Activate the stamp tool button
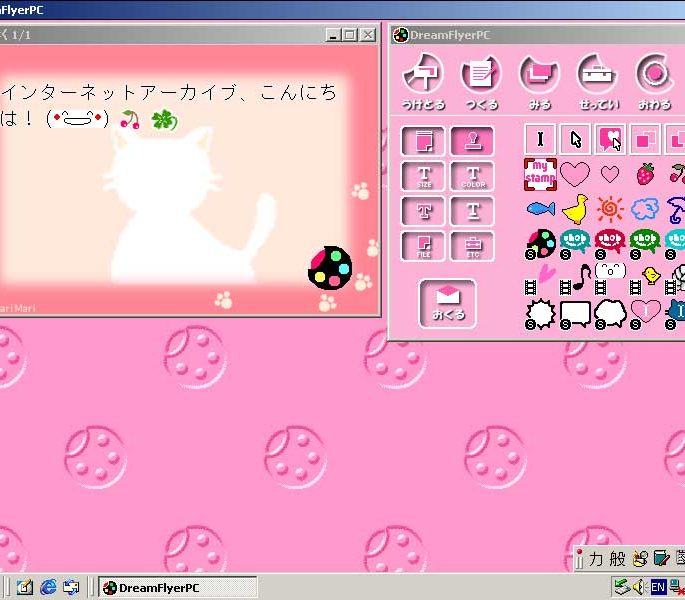Viewport: 685px width, 600px height. [x=472, y=141]
